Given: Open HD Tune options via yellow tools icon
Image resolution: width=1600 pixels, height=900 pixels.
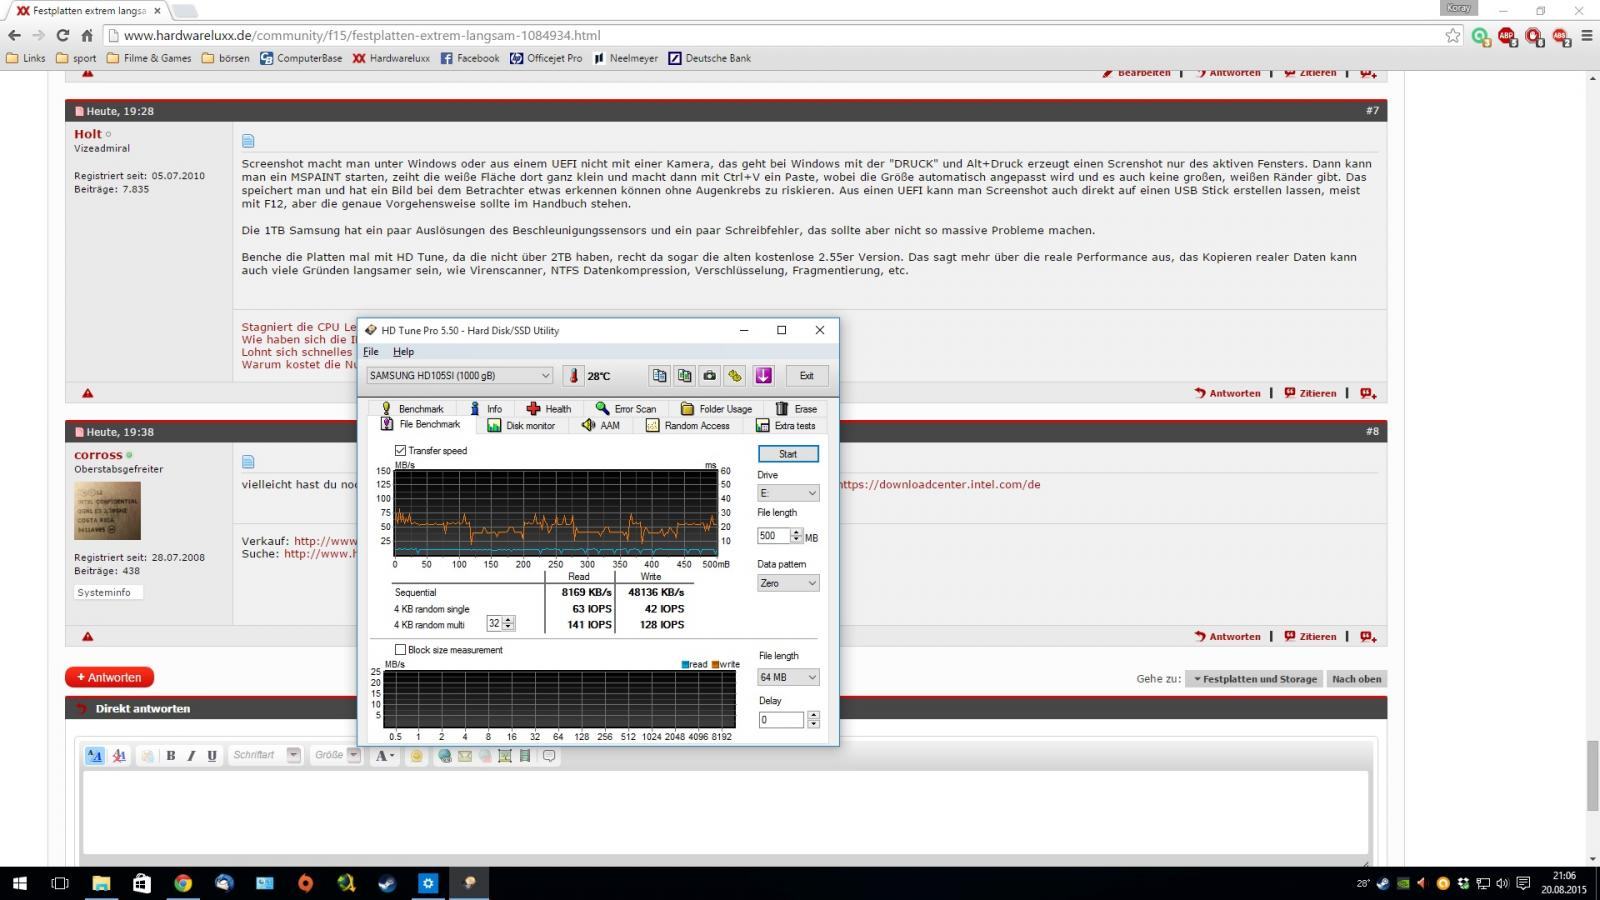Looking at the screenshot, I should pos(735,376).
